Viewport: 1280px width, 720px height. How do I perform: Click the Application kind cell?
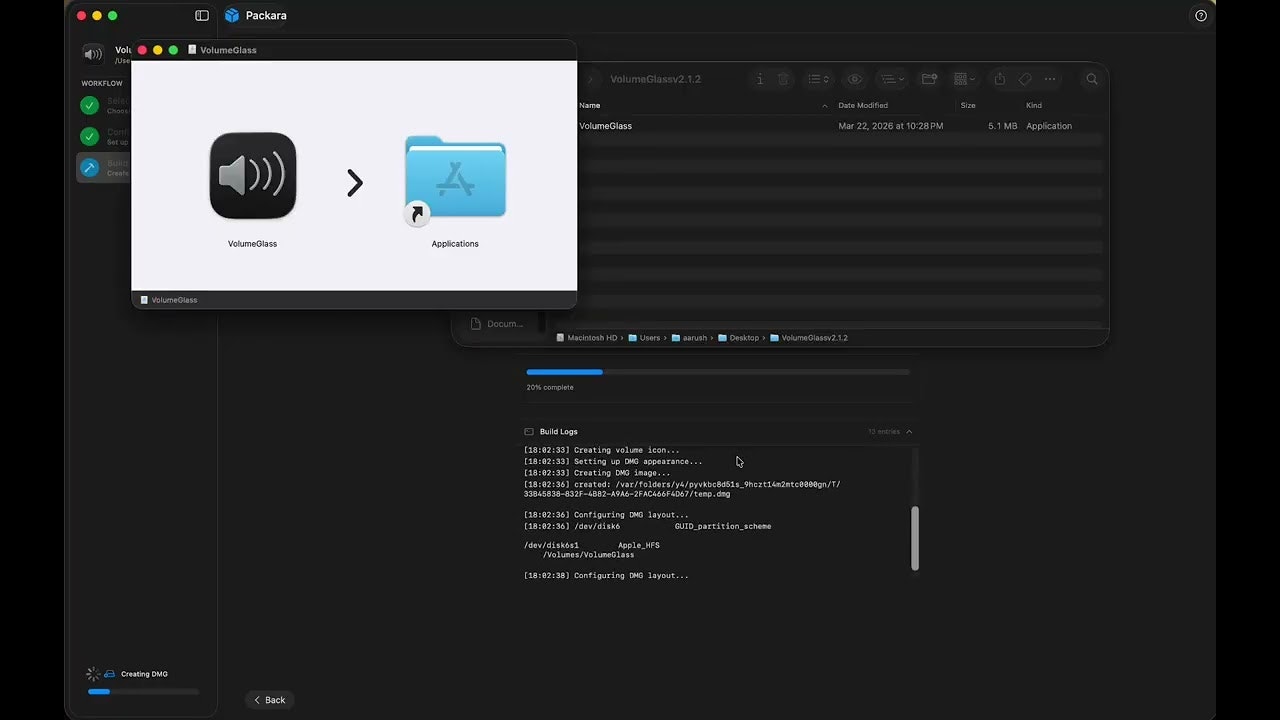coord(1049,126)
